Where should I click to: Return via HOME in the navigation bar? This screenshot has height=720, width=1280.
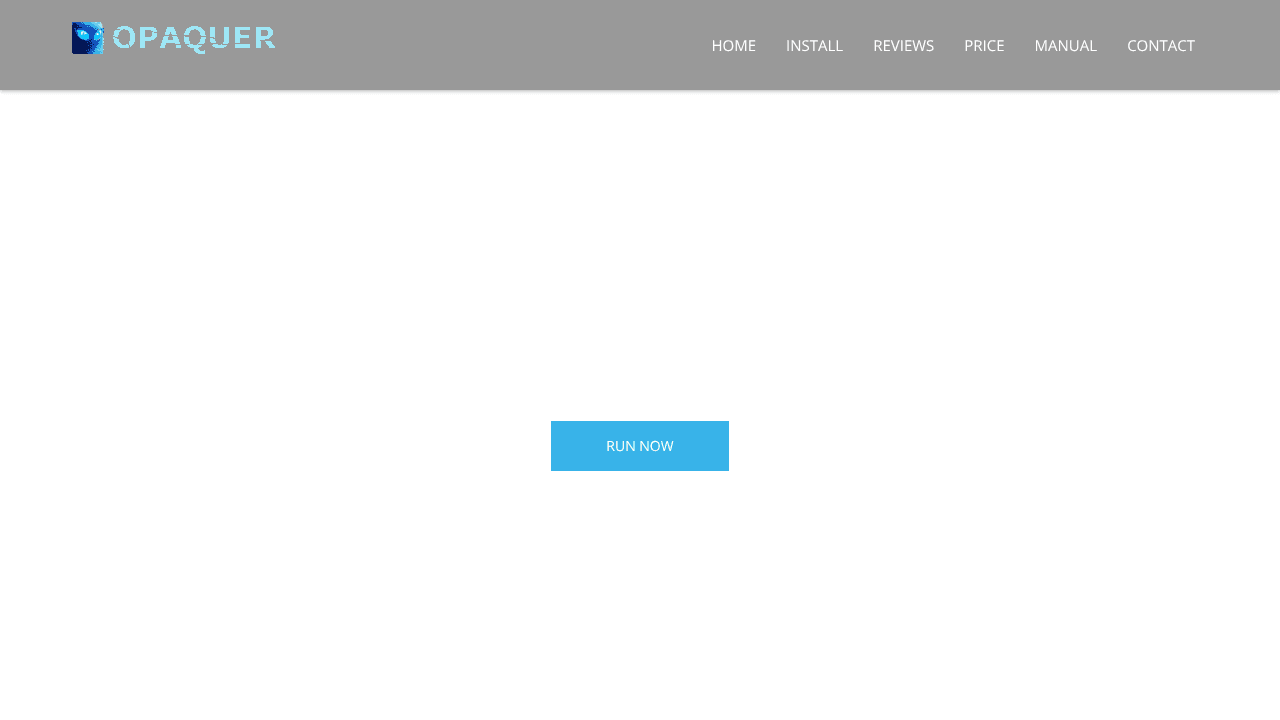click(x=733, y=45)
